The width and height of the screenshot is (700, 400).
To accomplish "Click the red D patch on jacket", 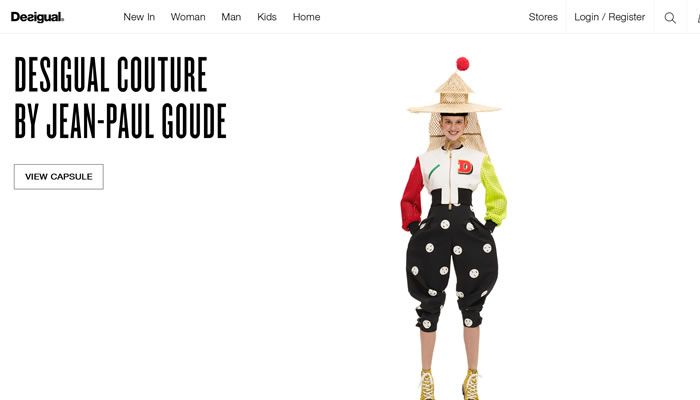I will click(465, 167).
